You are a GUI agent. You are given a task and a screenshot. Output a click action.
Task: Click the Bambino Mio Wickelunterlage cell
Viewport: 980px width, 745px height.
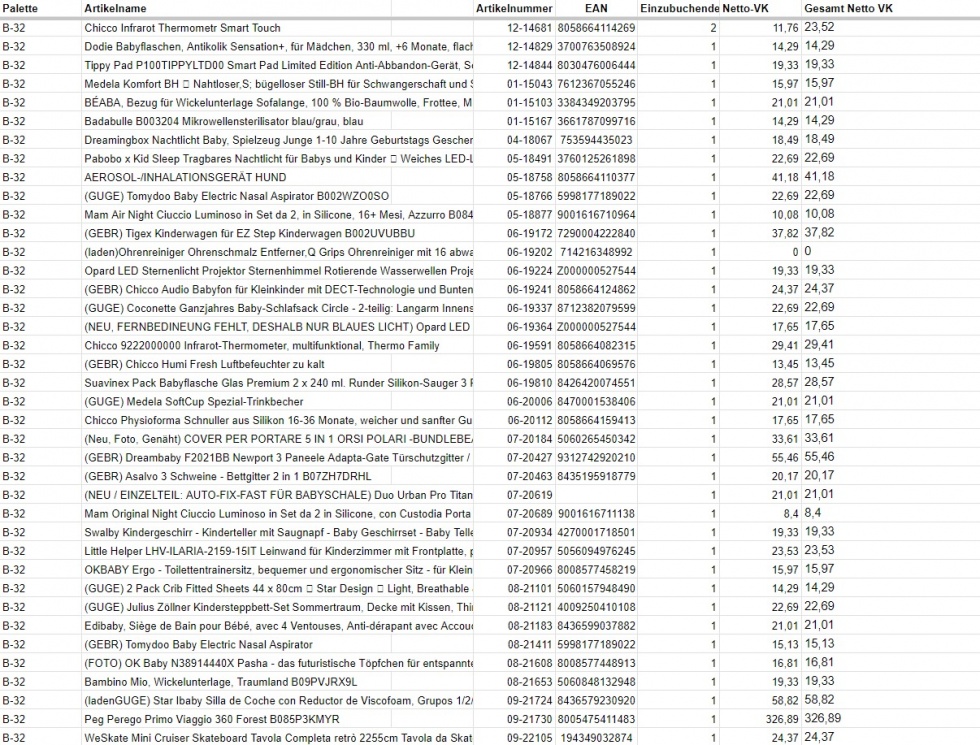(x=221, y=682)
